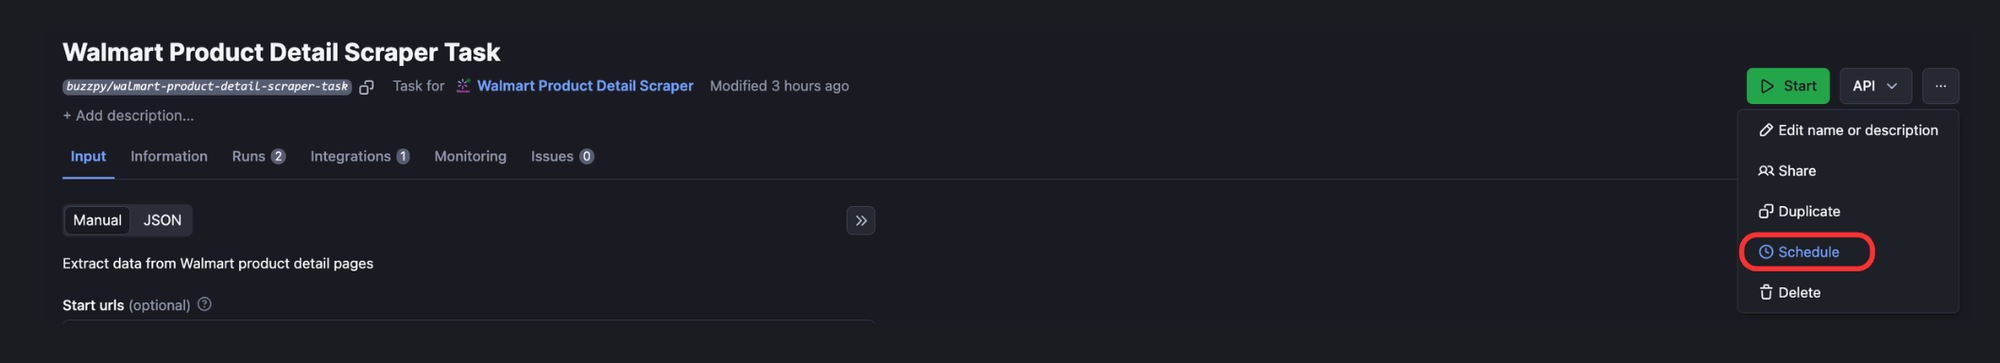
Task: Click the Walmart Product Detail Scraper actor icon
Action: click(463, 86)
